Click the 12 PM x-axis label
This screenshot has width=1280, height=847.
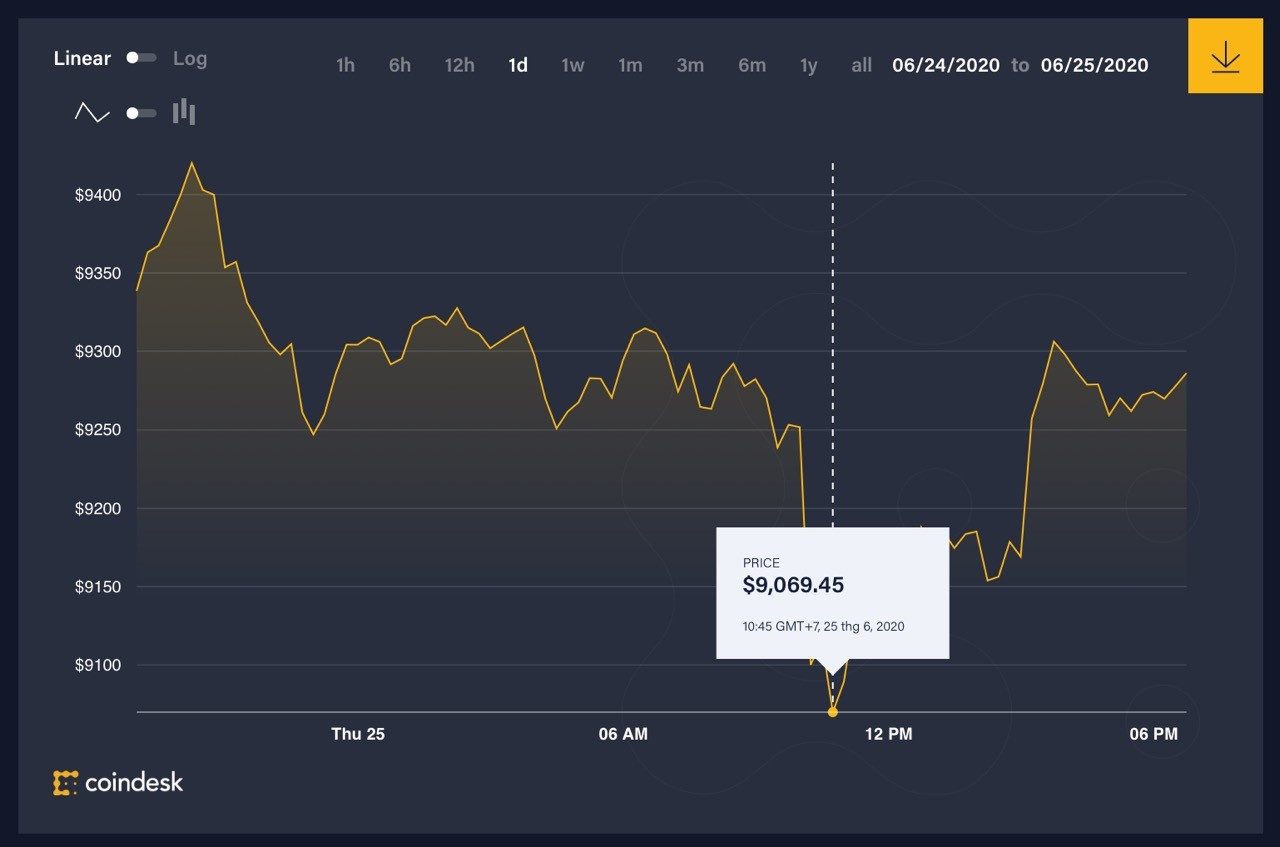pos(888,734)
